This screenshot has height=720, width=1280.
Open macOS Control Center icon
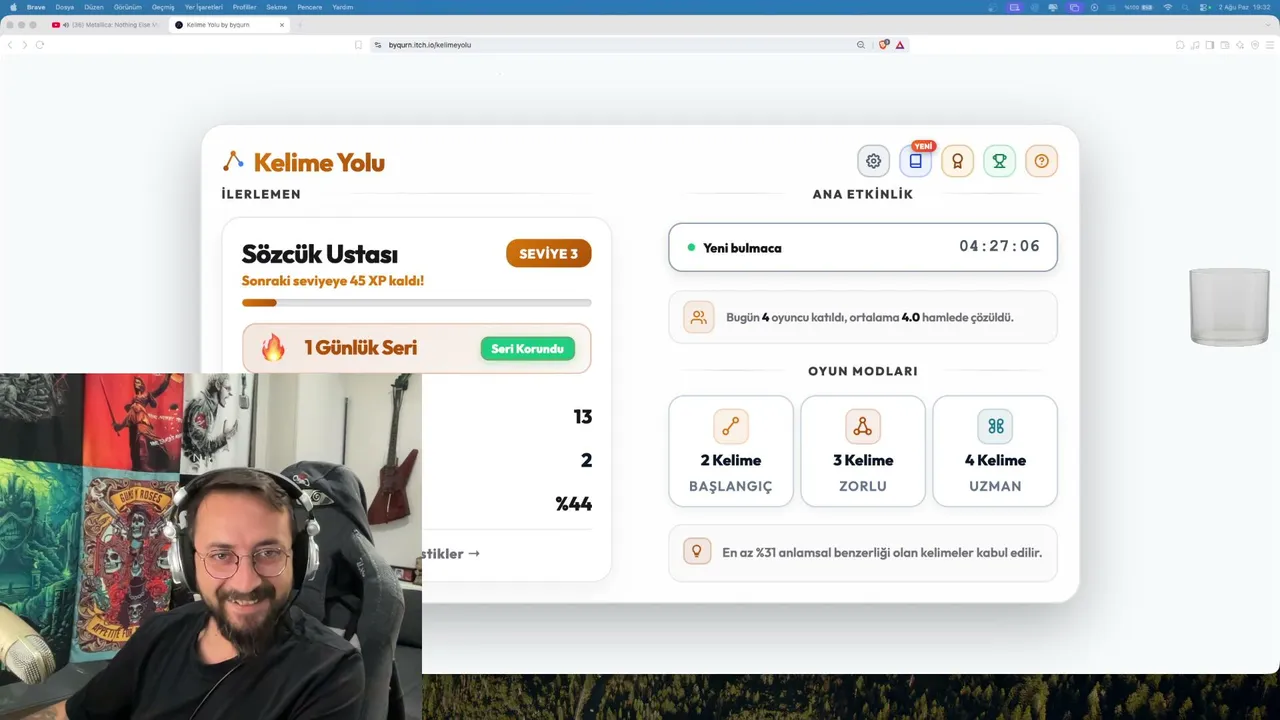tap(1205, 7)
